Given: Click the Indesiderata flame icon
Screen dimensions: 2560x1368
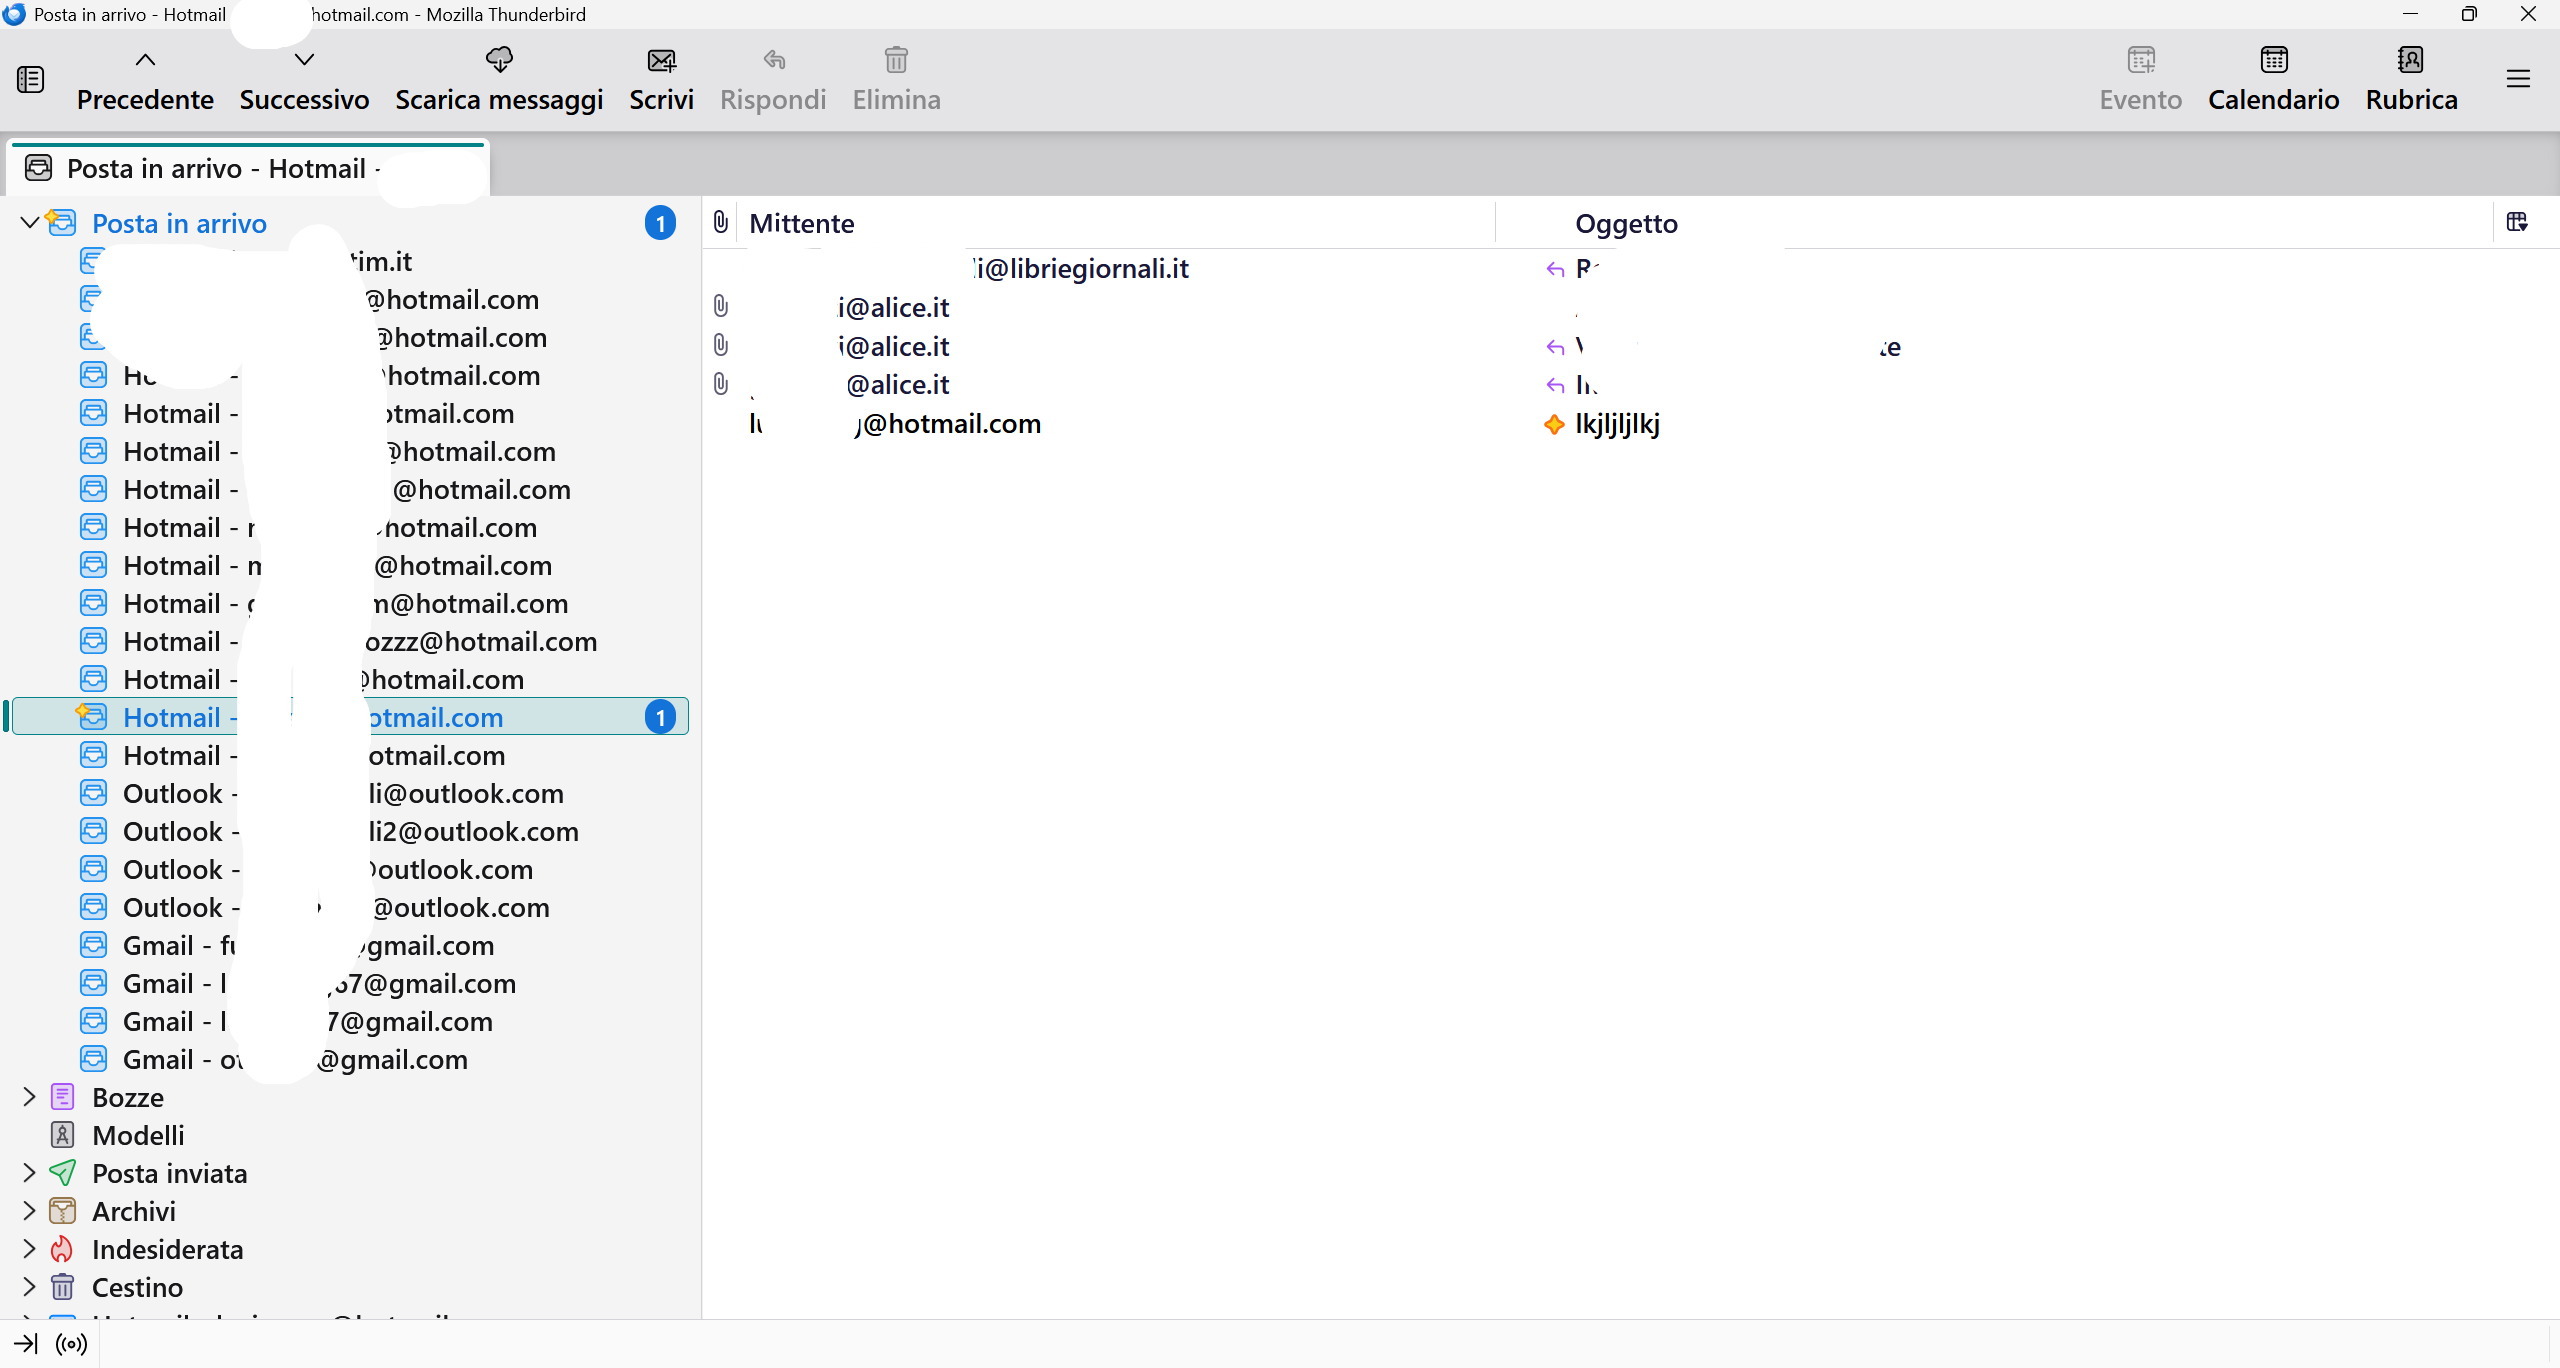Looking at the screenshot, I should 62,1249.
